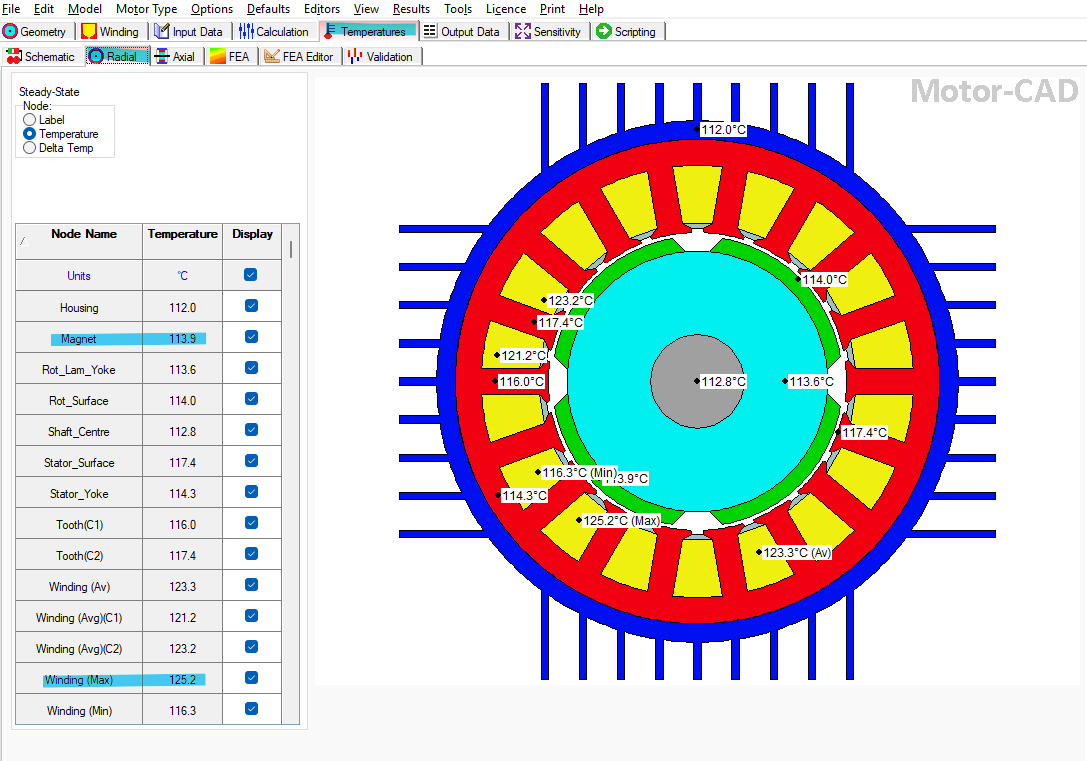Open the Motor Type menu
The width and height of the screenshot is (1087, 761).
click(146, 9)
